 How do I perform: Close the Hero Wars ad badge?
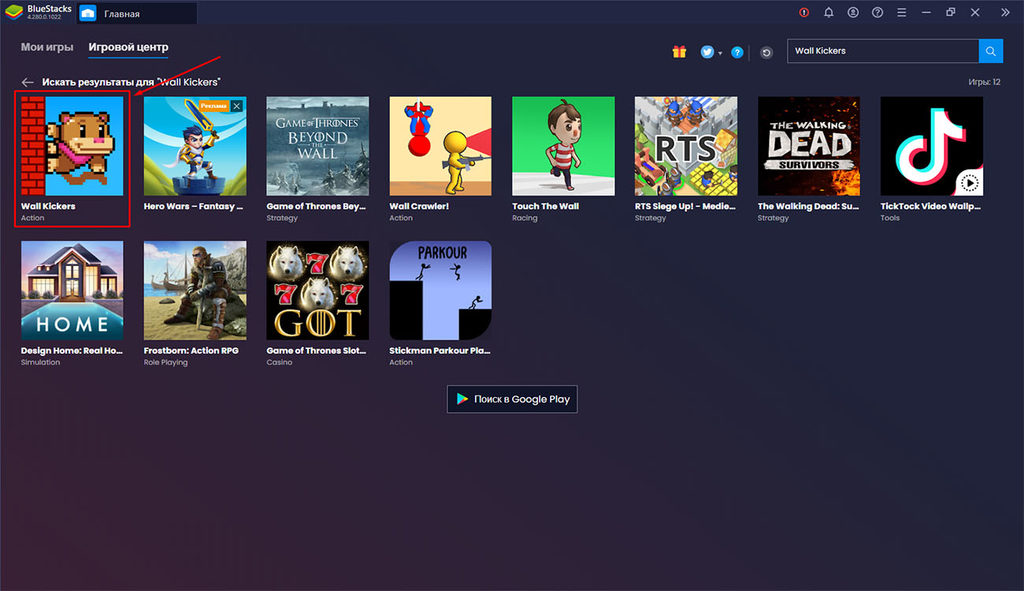237,106
